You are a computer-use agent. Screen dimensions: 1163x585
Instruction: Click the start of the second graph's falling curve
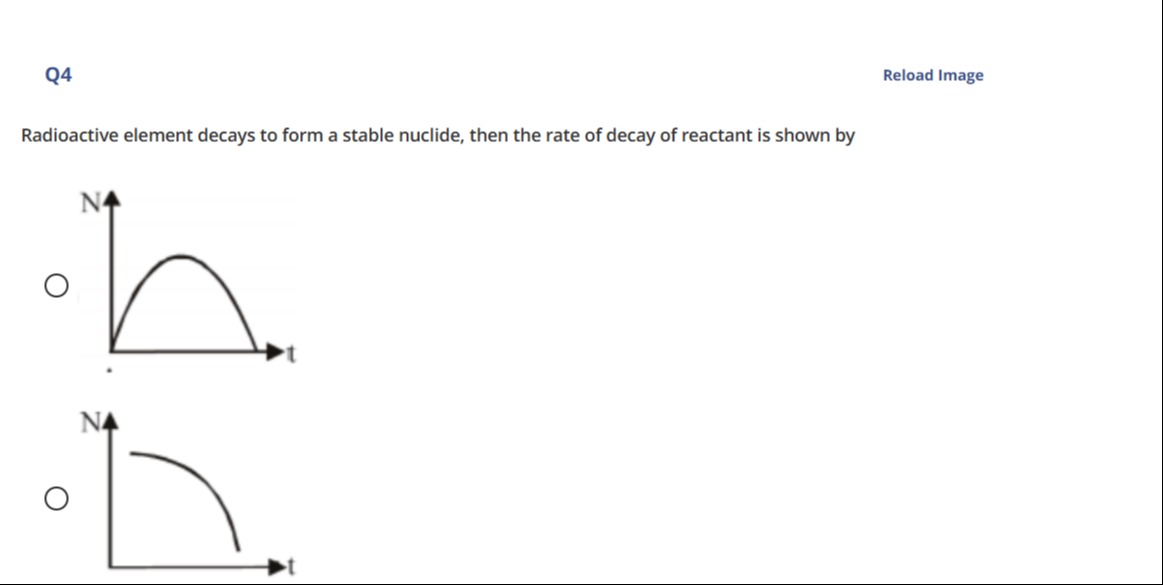(x=131, y=453)
